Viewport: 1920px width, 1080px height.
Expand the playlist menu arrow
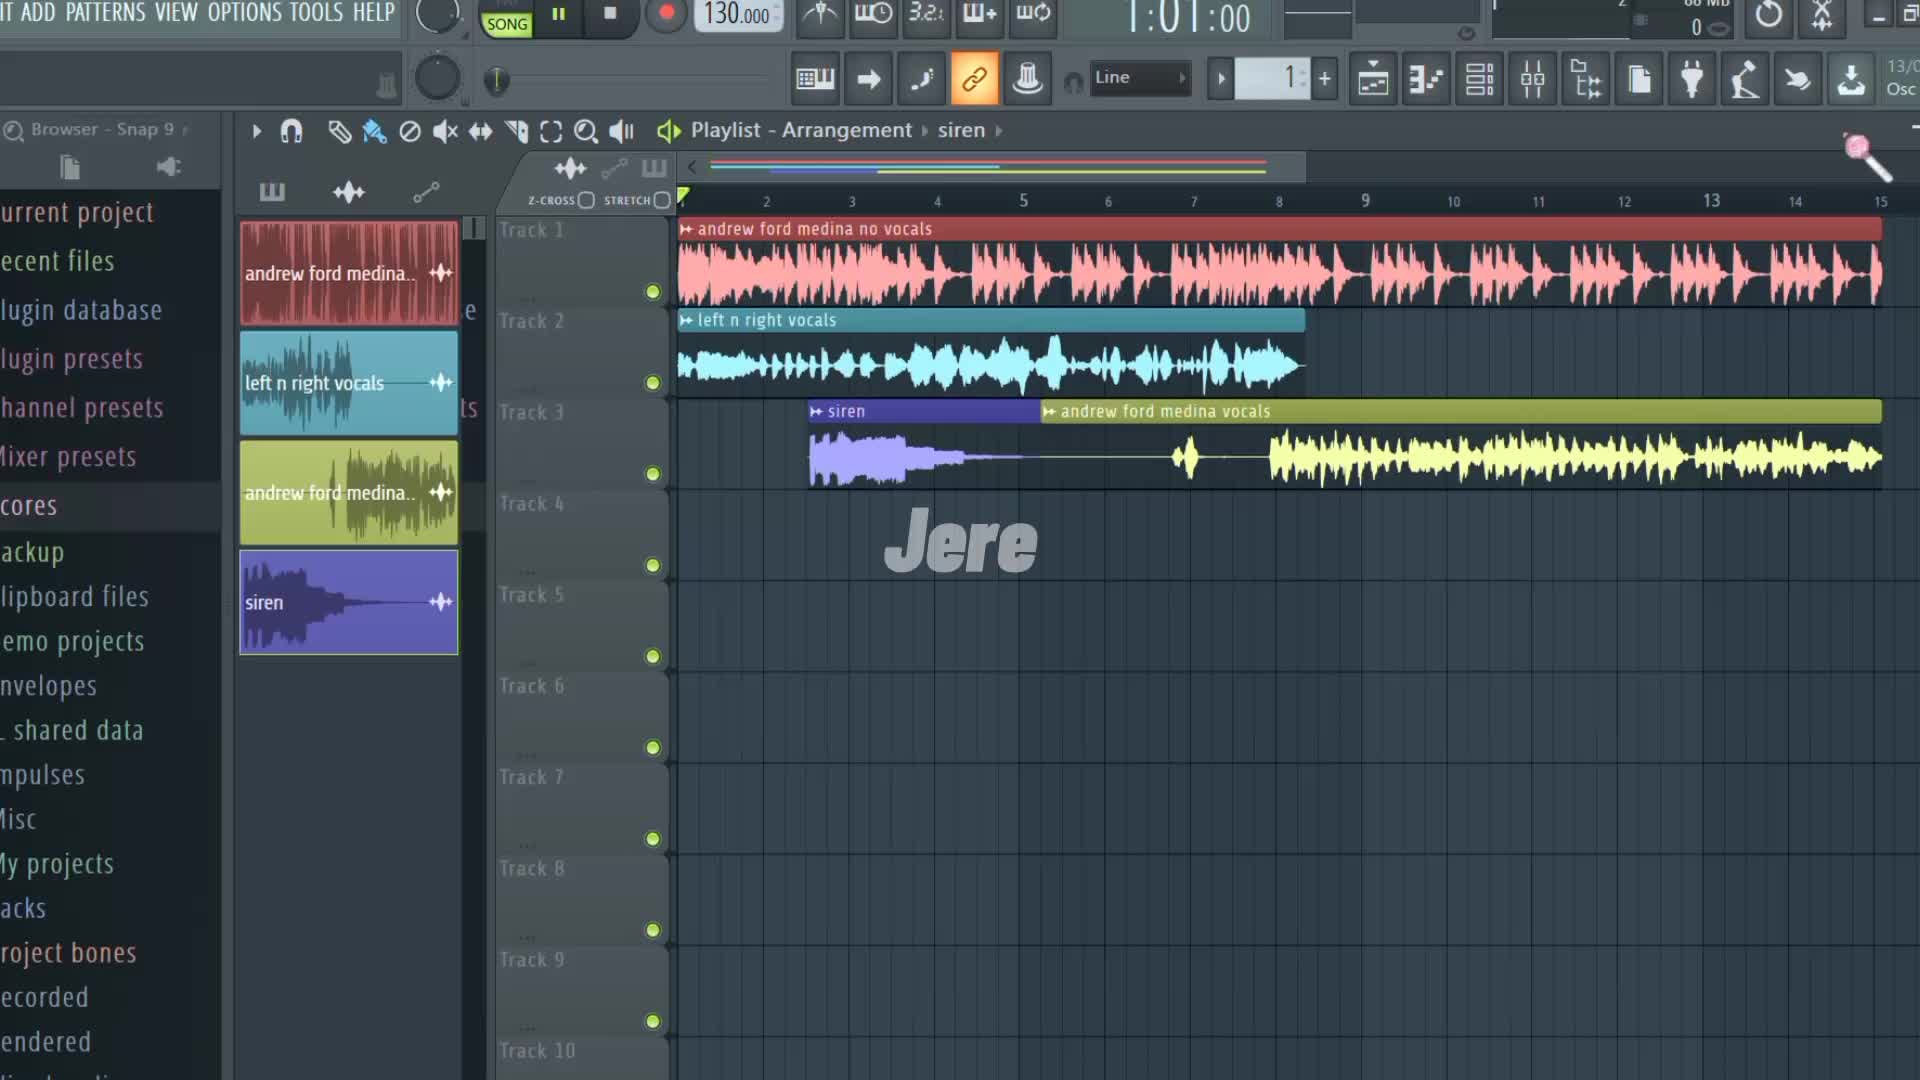click(256, 131)
